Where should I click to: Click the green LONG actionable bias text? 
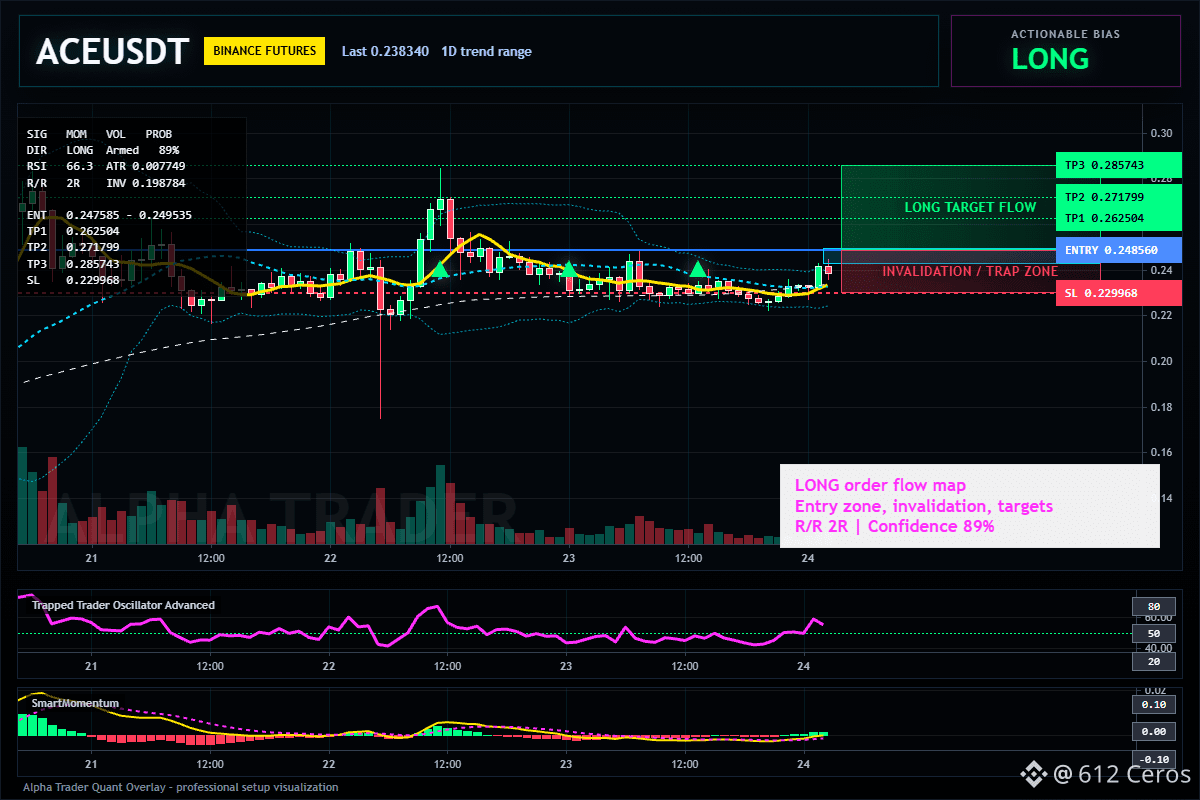1050,59
